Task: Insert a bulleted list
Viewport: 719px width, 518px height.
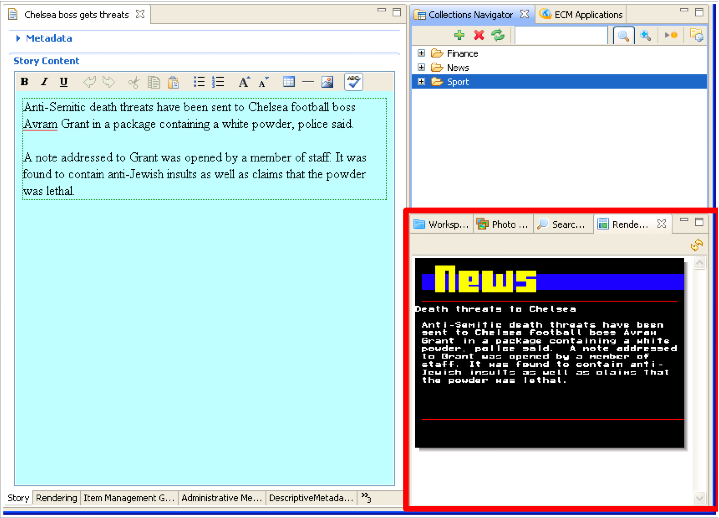Action: [x=199, y=82]
